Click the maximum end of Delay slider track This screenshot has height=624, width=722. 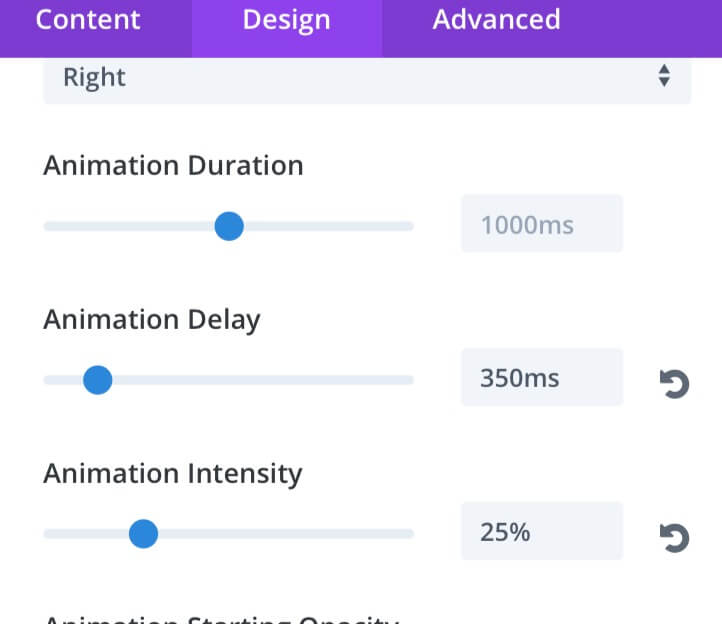(410, 380)
